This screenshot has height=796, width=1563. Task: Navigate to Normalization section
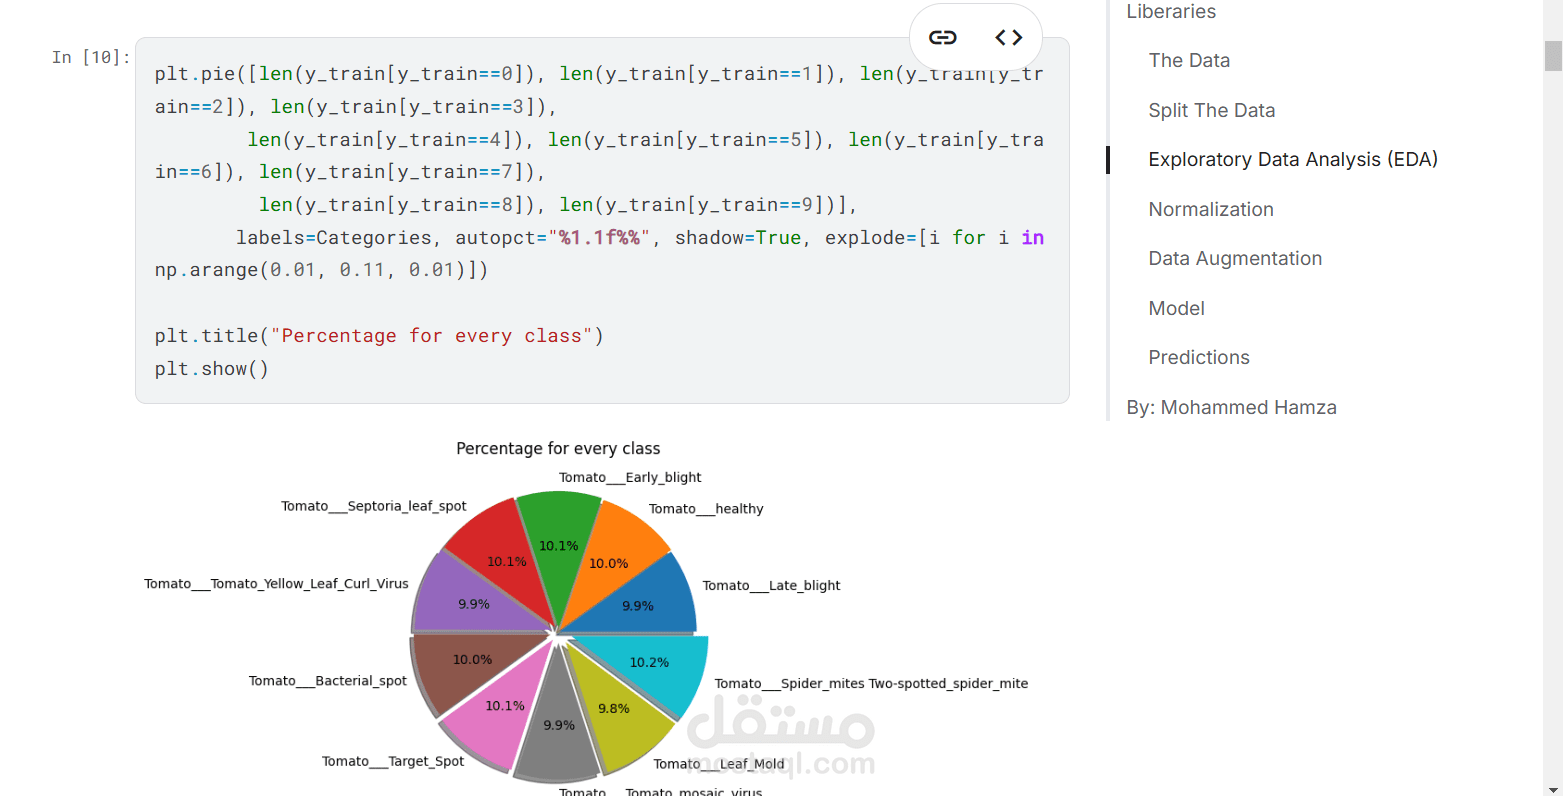tap(1211, 210)
